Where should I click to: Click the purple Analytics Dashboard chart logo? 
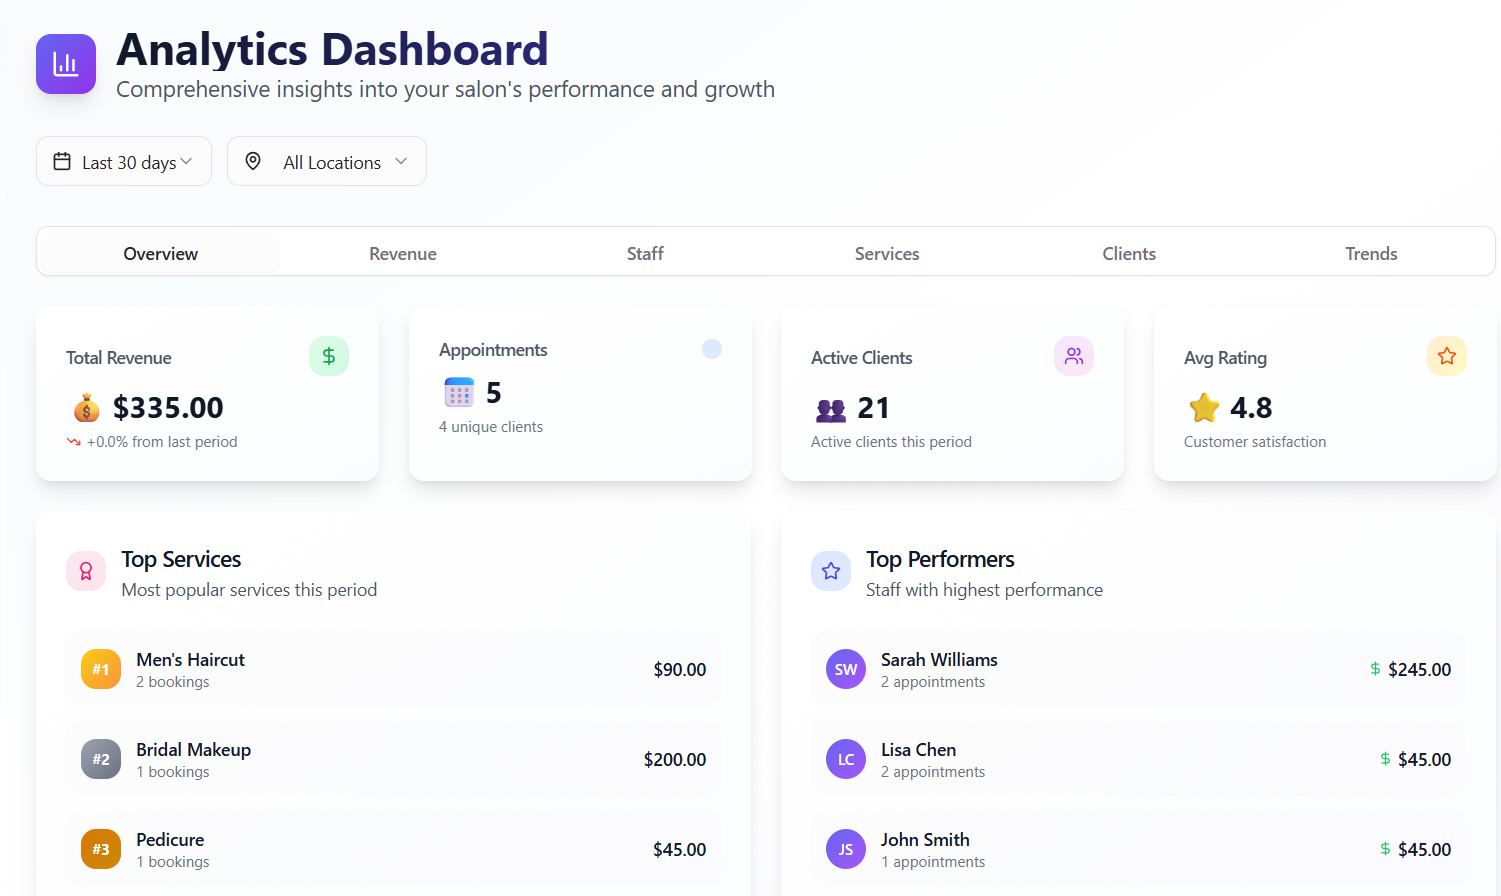coord(66,64)
